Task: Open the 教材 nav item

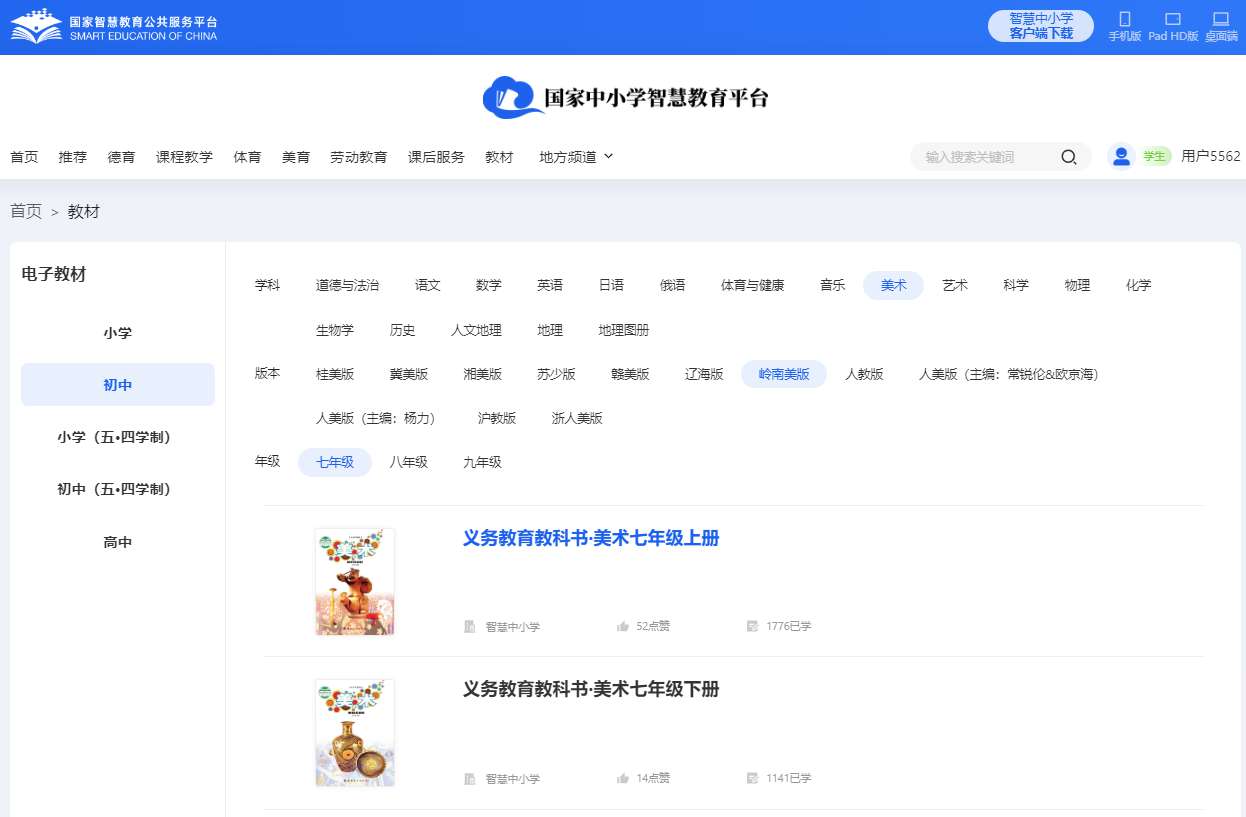Action: coord(499,157)
